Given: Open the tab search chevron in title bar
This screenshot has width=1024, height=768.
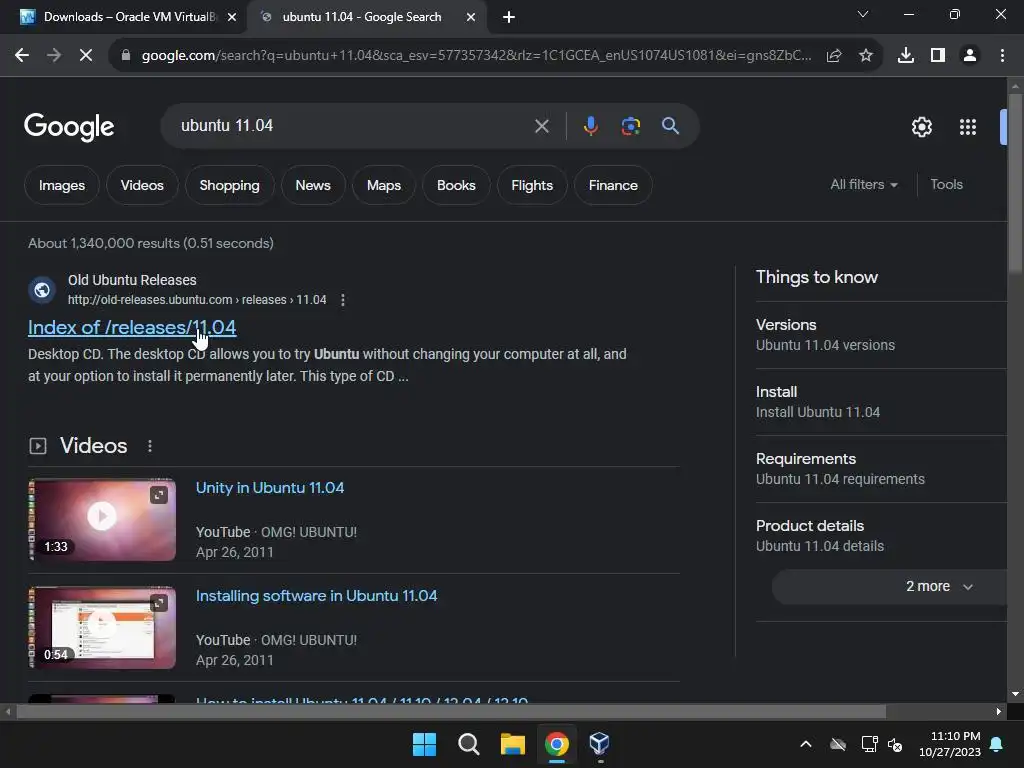Looking at the screenshot, I should pyautogui.click(x=863, y=14).
